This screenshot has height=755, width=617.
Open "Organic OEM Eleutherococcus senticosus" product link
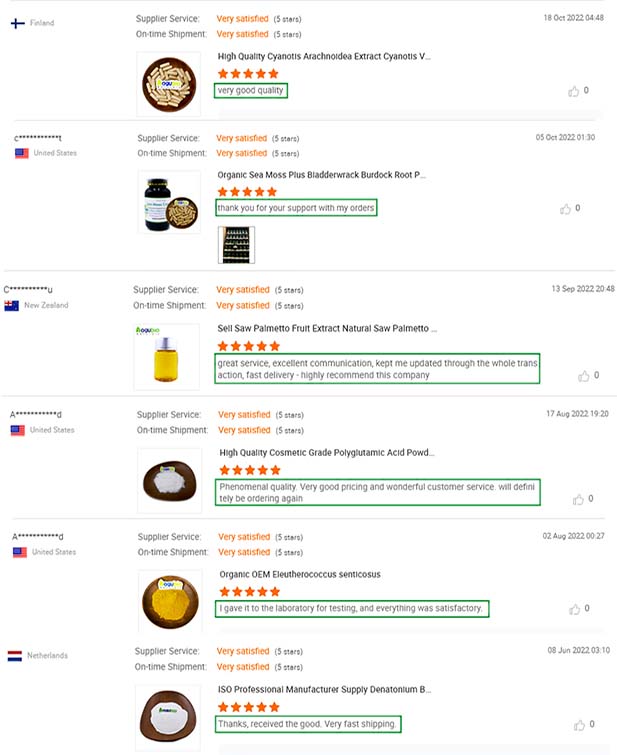click(x=299, y=575)
